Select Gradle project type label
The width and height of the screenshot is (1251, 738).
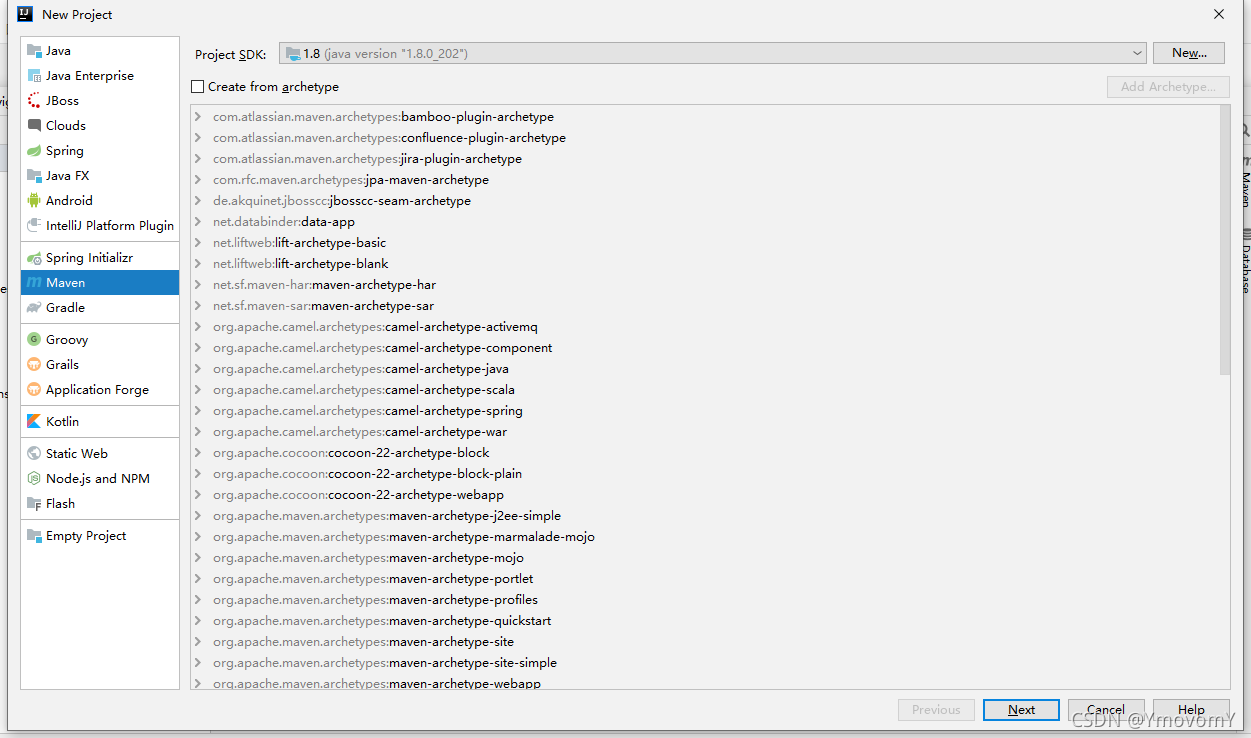(x=65, y=308)
